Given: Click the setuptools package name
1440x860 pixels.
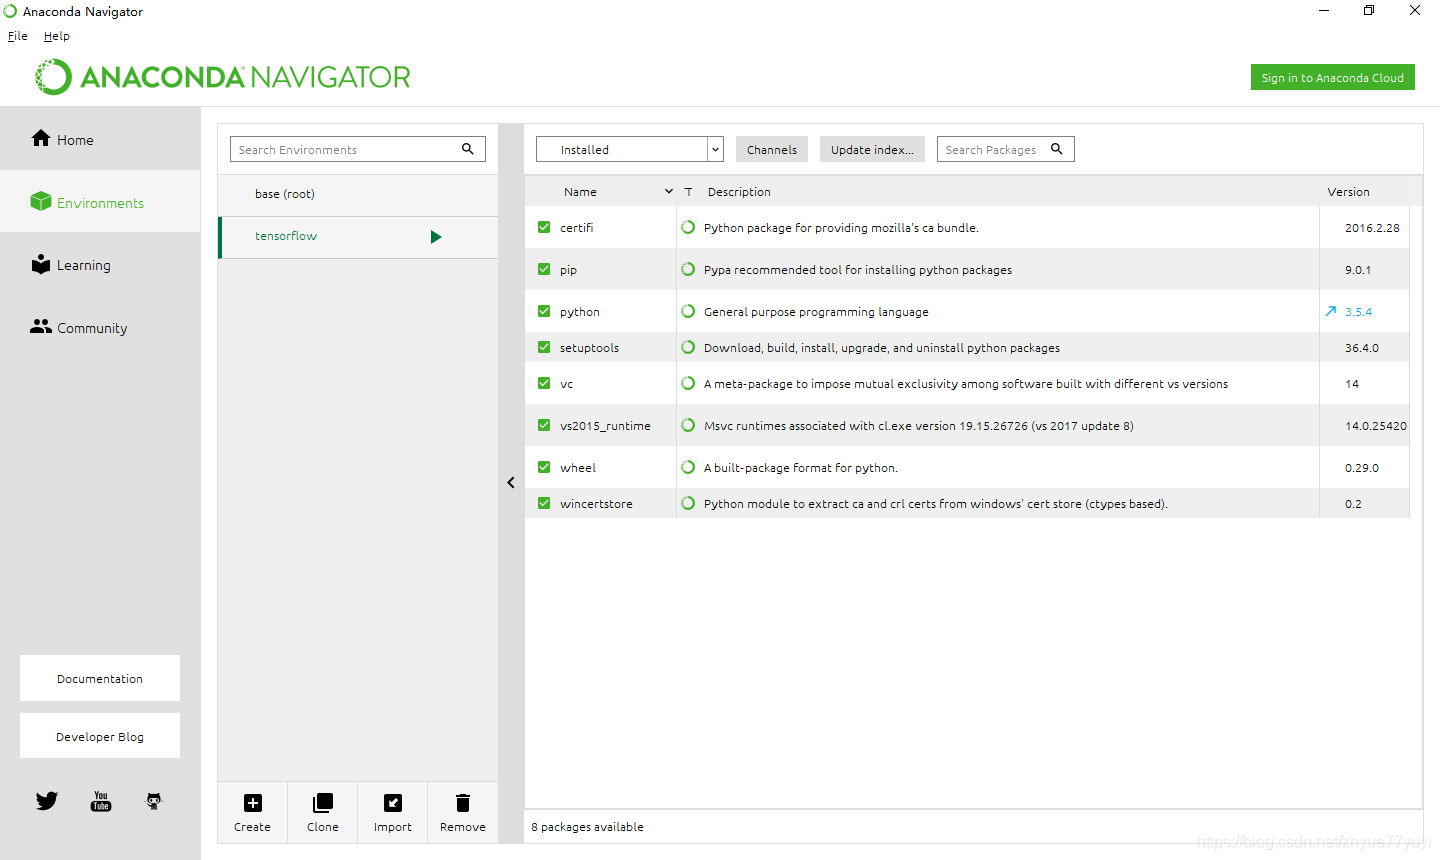Looking at the screenshot, I should coord(589,348).
